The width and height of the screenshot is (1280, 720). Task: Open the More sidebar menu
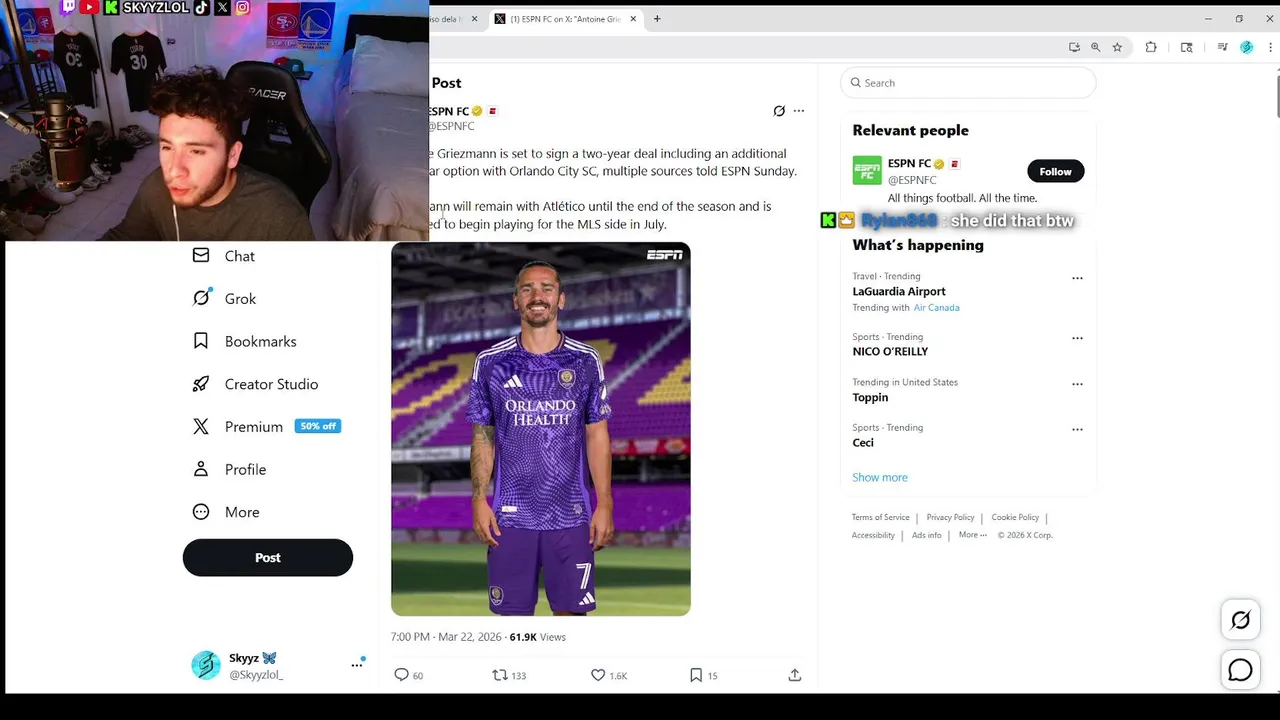tap(226, 512)
